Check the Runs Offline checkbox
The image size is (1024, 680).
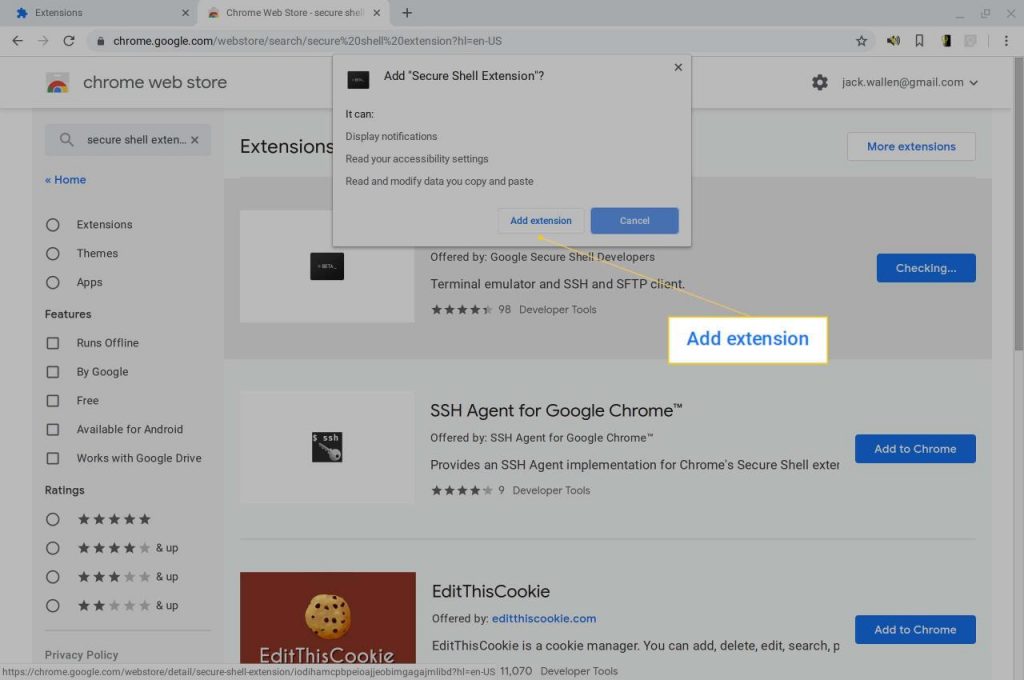(53, 343)
